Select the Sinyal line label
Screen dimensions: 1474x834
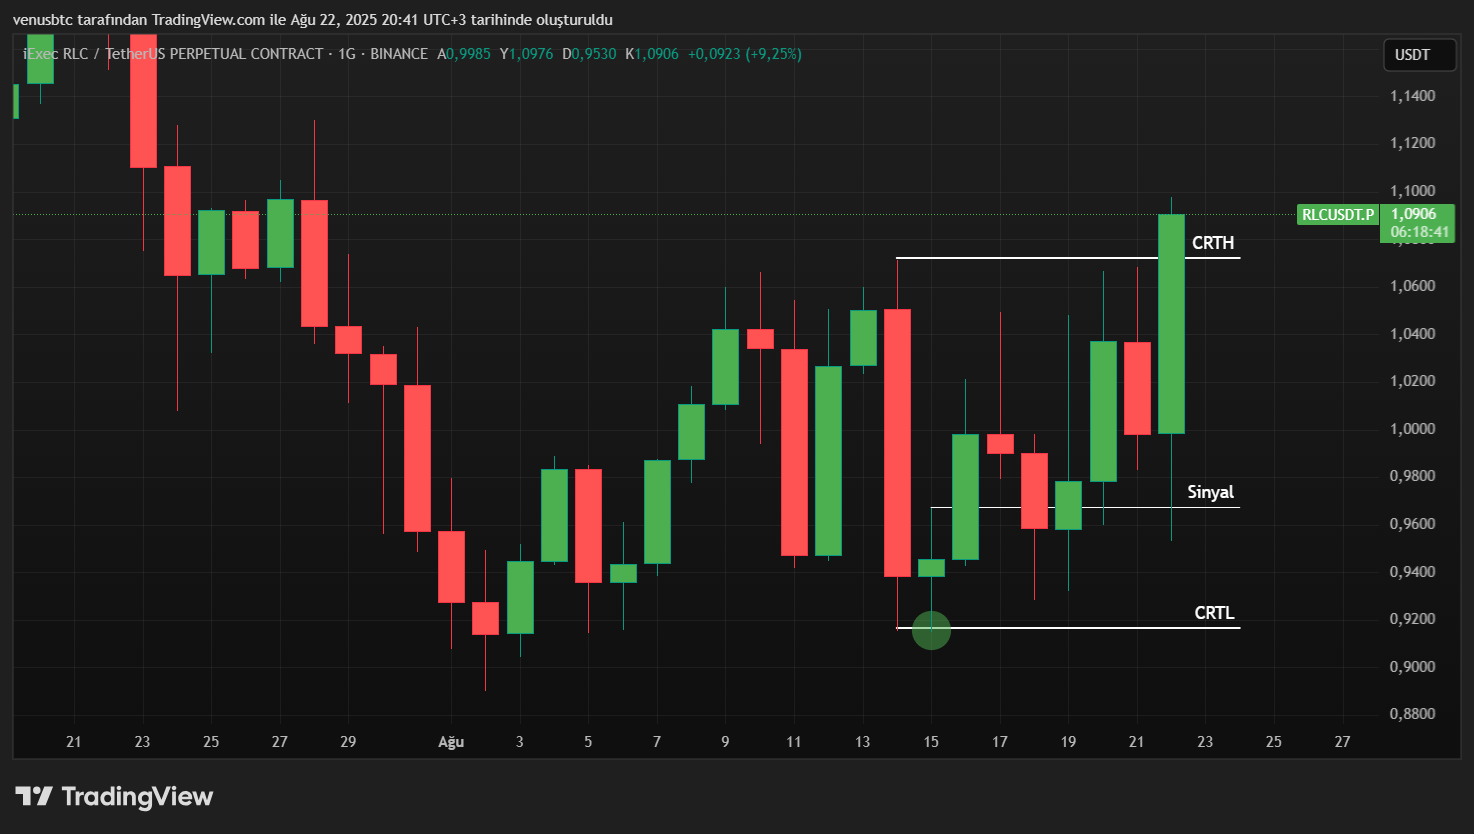(x=1210, y=492)
